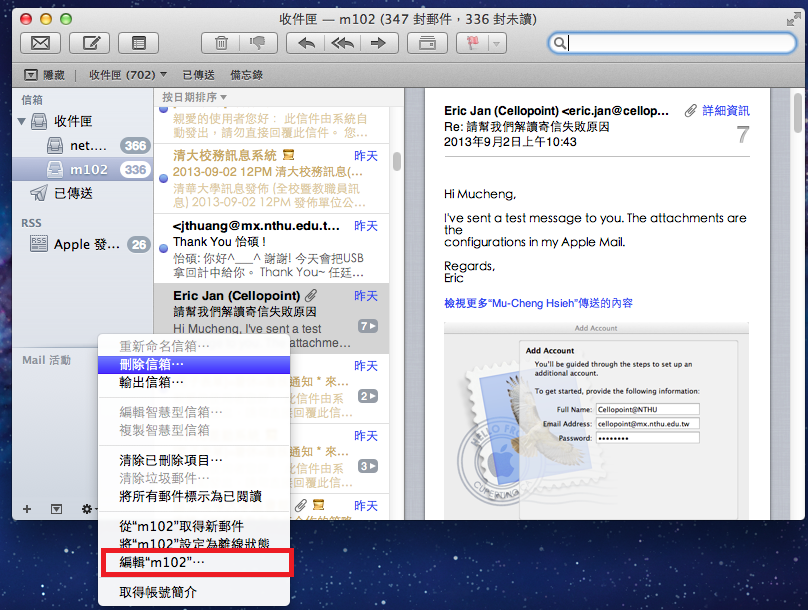Open the flag color dropdown arrow
Image resolution: width=808 pixels, height=610 pixels.
tap(495, 43)
